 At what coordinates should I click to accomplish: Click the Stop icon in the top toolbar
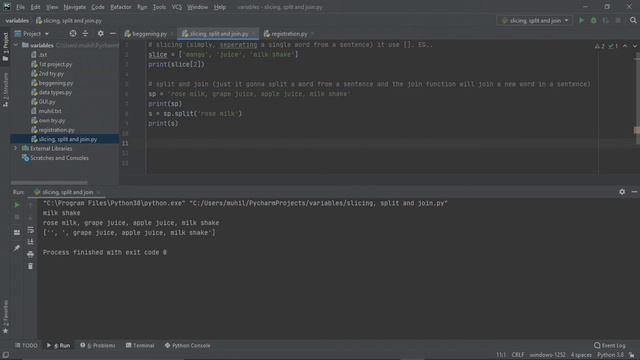(618, 20)
